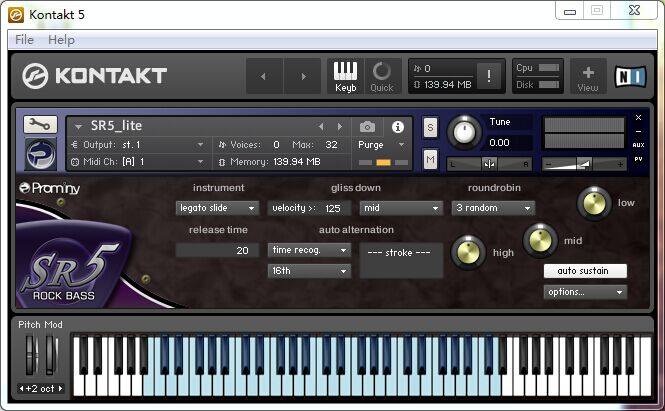Viewport: 665px width, 411px height.
Task: Open the Help menu
Action: tap(61, 40)
